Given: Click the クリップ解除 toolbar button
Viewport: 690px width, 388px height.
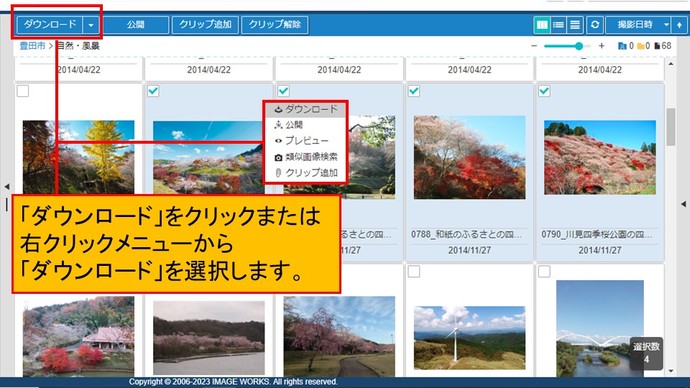Looking at the screenshot, I should (x=275, y=25).
